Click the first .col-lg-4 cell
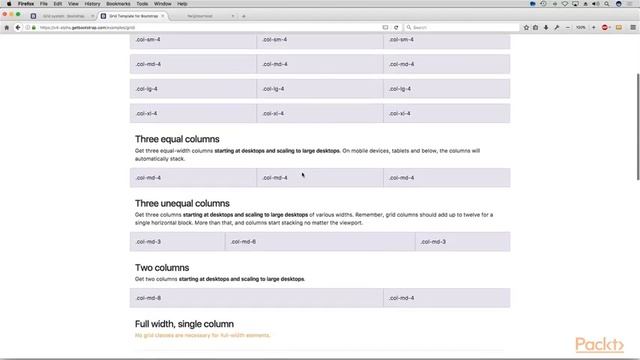The height and width of the screenshot is (360, 640). click(x=193, y=89)
